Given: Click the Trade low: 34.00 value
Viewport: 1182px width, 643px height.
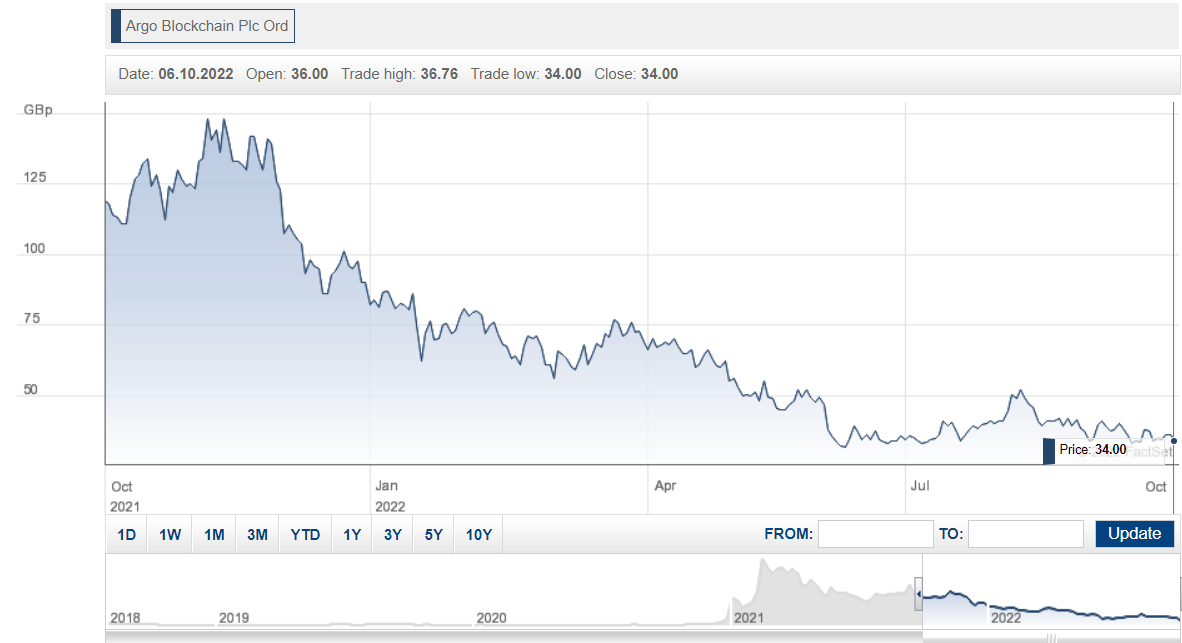Looking at the screenshot, I should [x=526, y=74].
